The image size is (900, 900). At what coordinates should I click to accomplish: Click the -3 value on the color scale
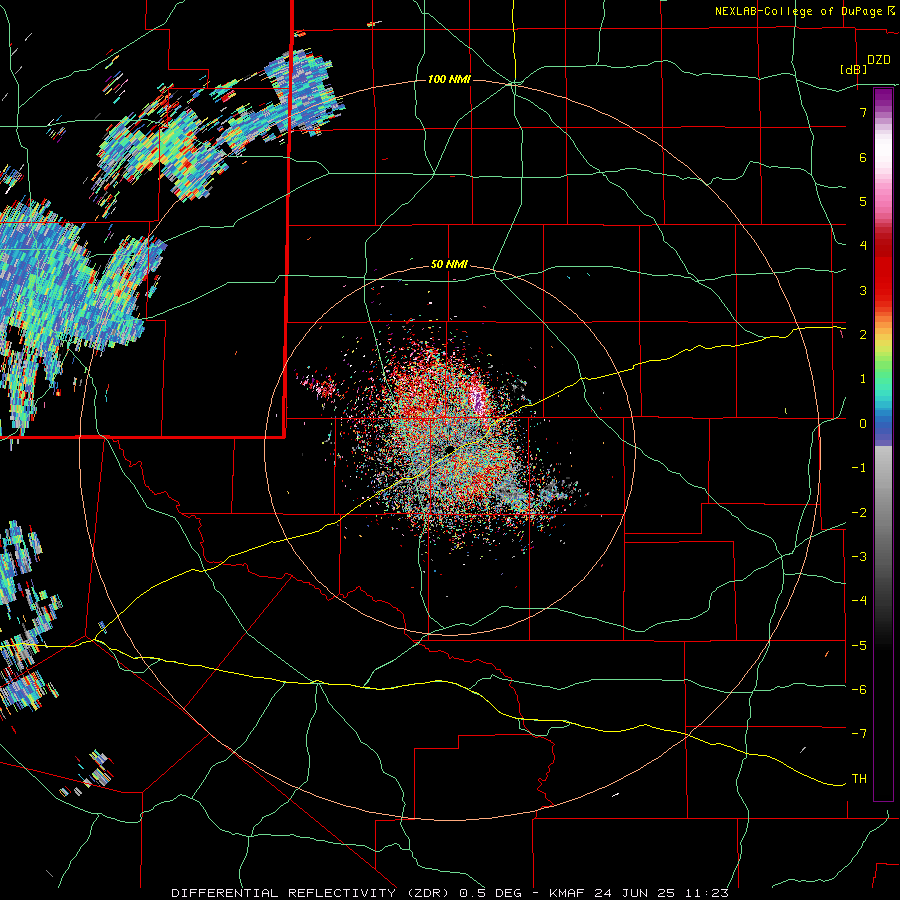(859, 557)
